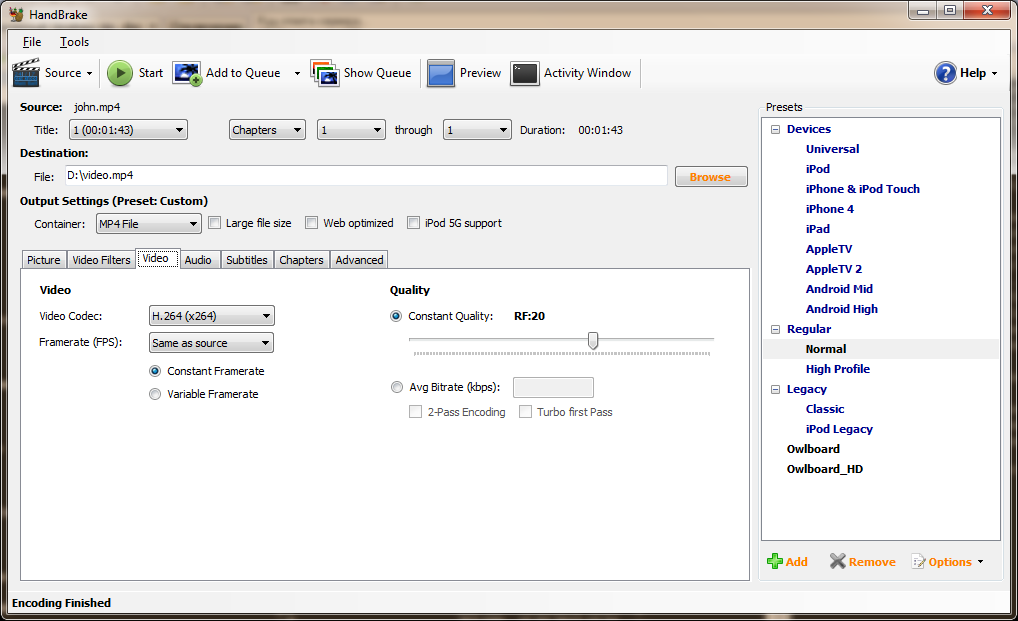
Task: Open the Video Codec dropdown
Action: [211, 316]
